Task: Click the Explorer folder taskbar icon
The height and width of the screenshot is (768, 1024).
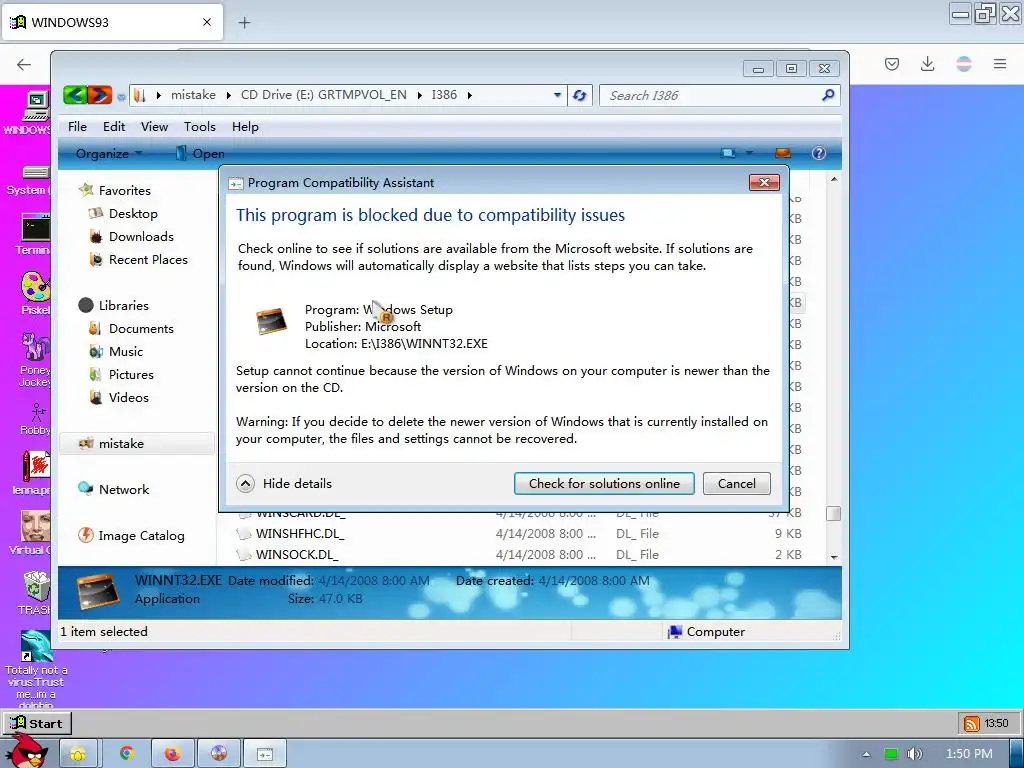Action: 78,754
